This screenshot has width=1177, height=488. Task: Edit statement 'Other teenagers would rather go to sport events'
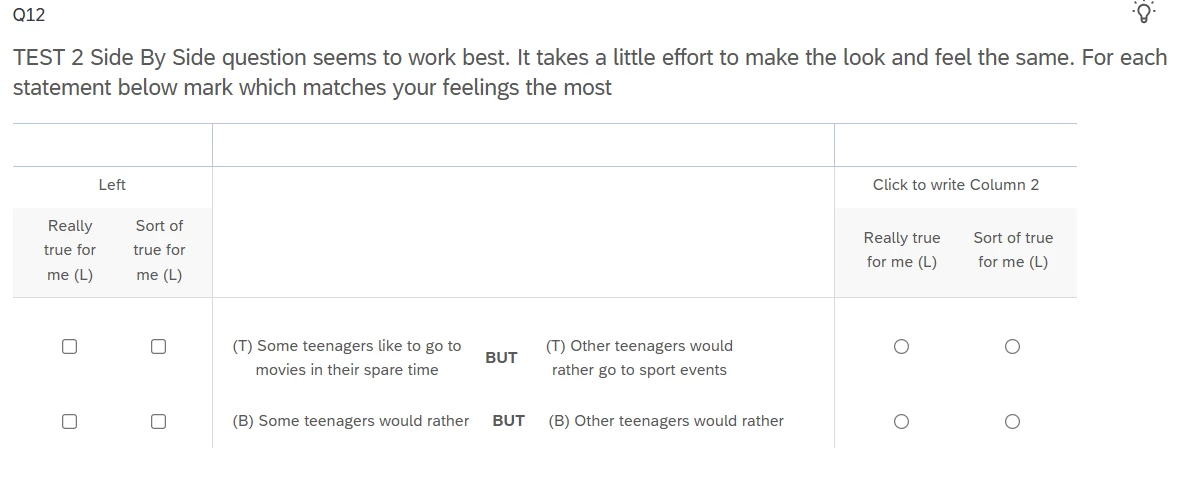tap(639, 358)
